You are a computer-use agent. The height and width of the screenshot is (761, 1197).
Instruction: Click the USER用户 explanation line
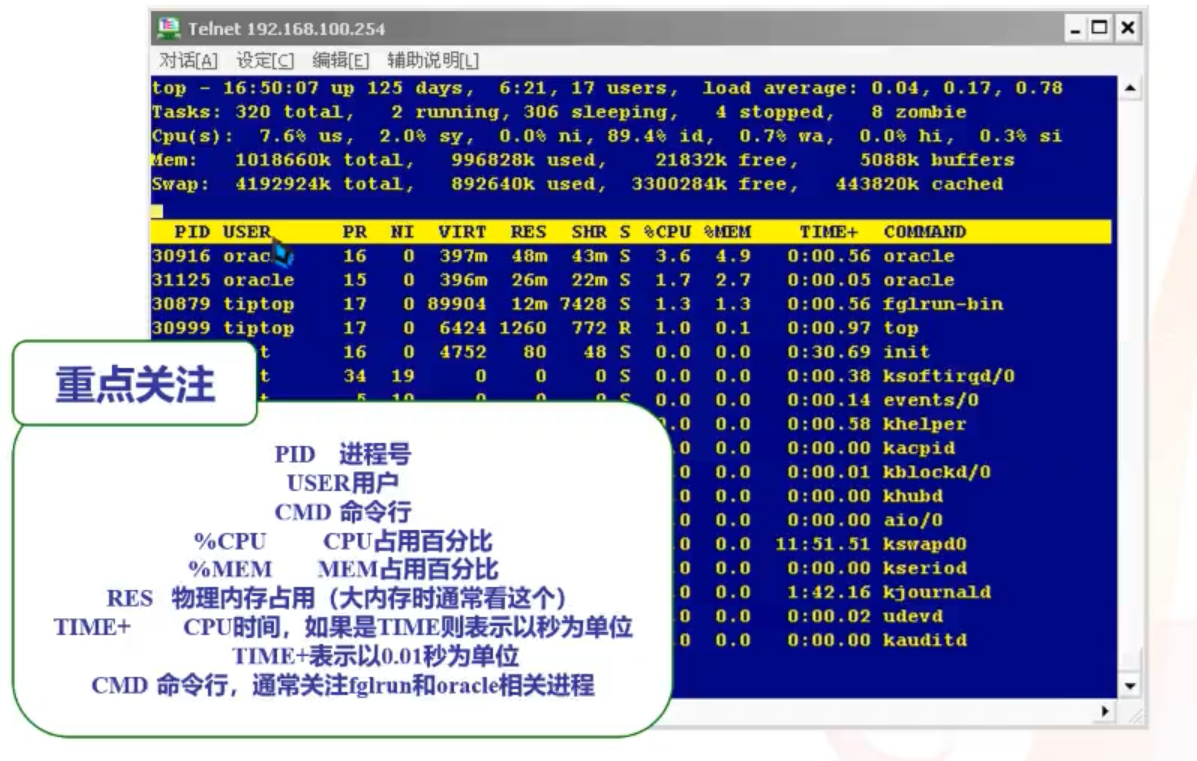coord(343,483)
